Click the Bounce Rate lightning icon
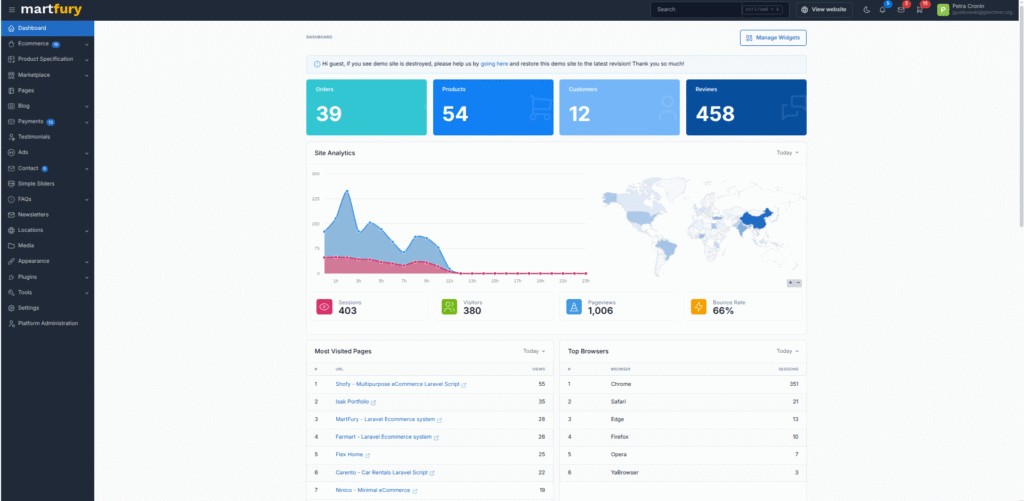This screenshot has width=1024, height=501. point(699,307)
